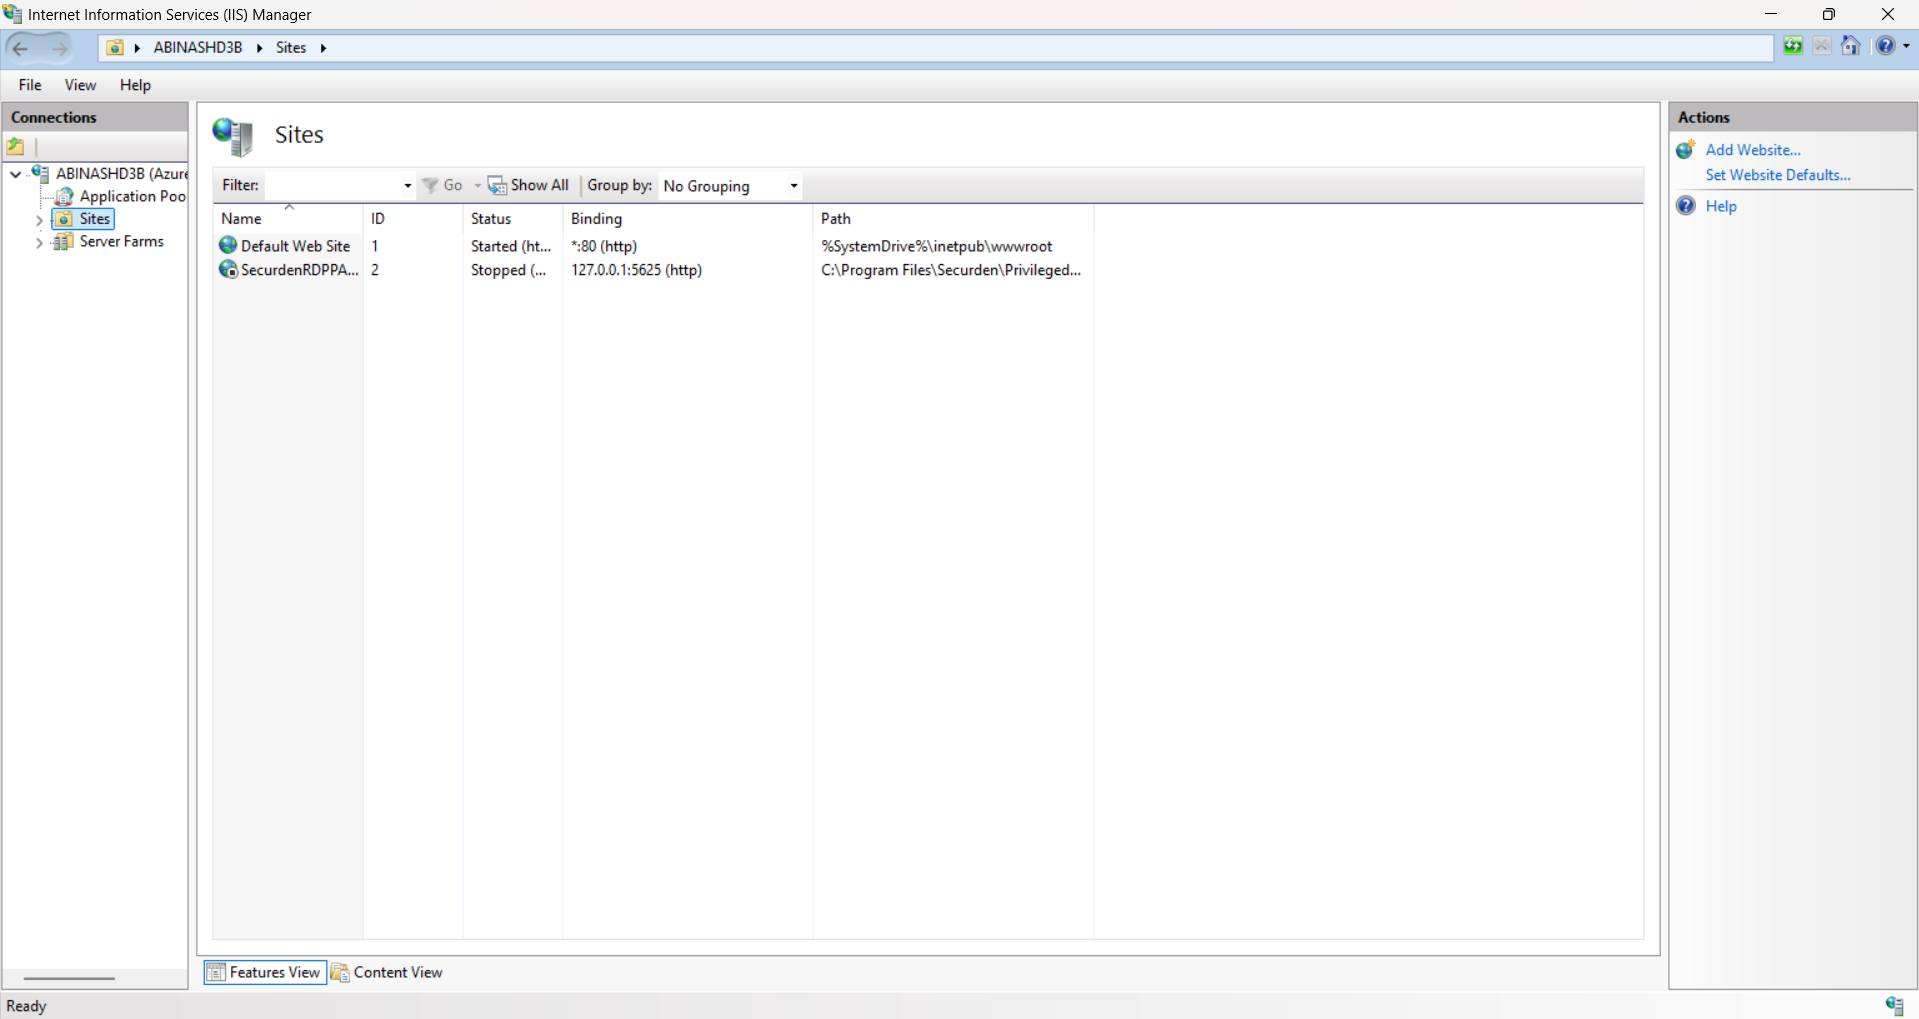Expand the Server Farms tree node

tap(39, 243)
